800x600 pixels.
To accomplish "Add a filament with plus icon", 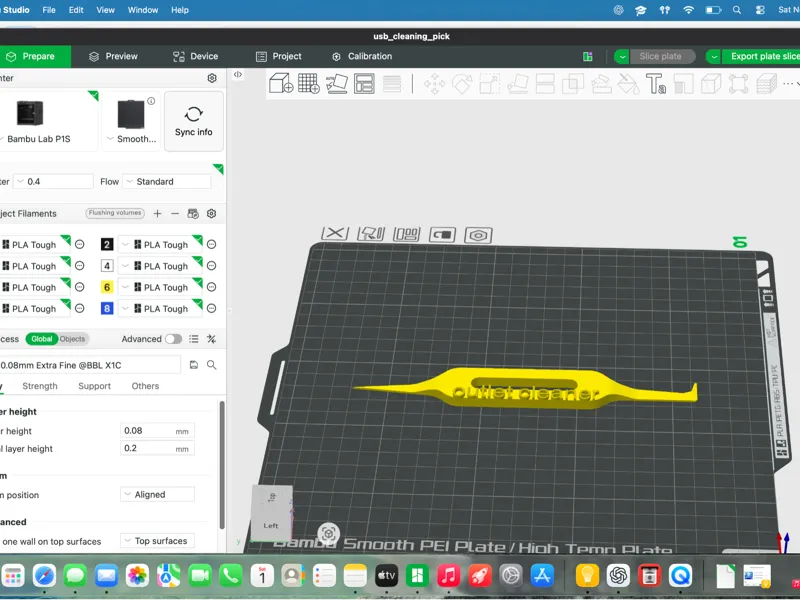I will click(157, 214).
